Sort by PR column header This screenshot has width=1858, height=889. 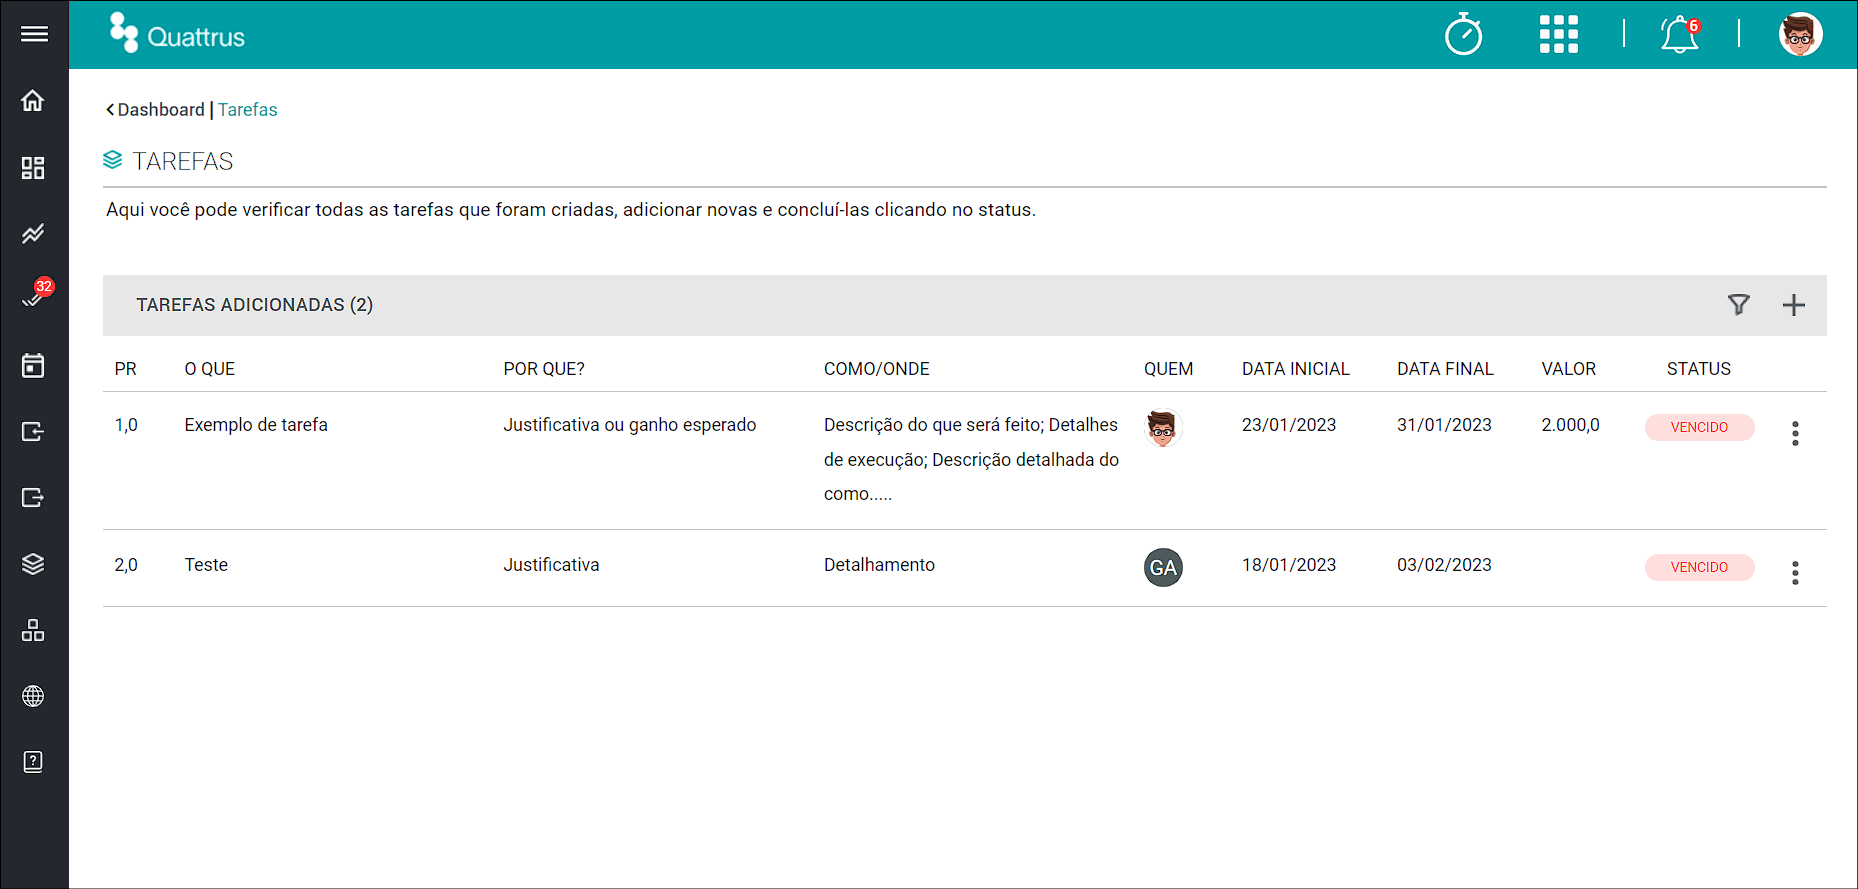coord(125,369)
